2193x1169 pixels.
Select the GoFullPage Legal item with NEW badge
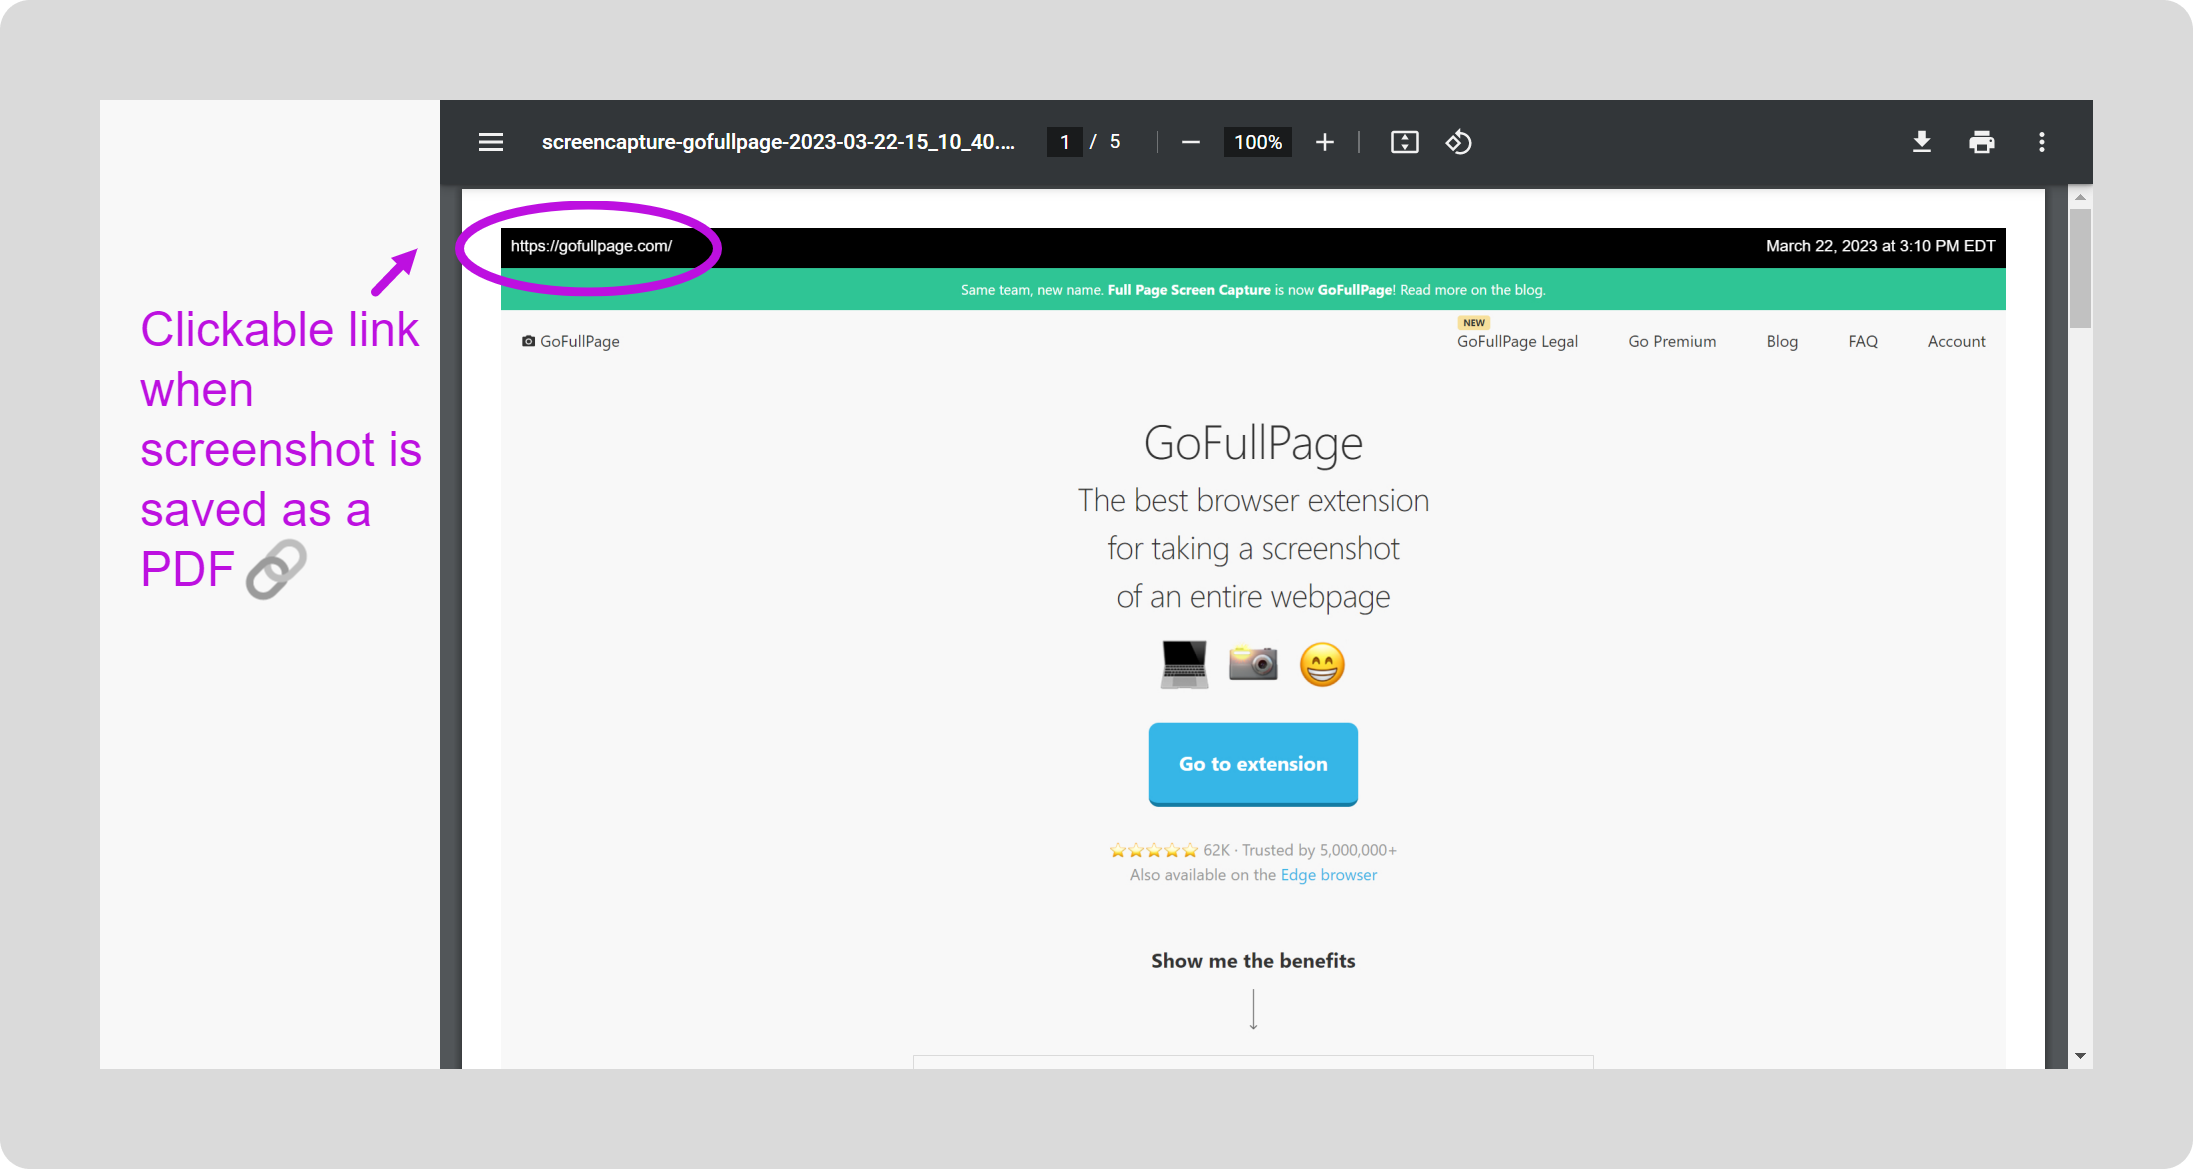1516,341
